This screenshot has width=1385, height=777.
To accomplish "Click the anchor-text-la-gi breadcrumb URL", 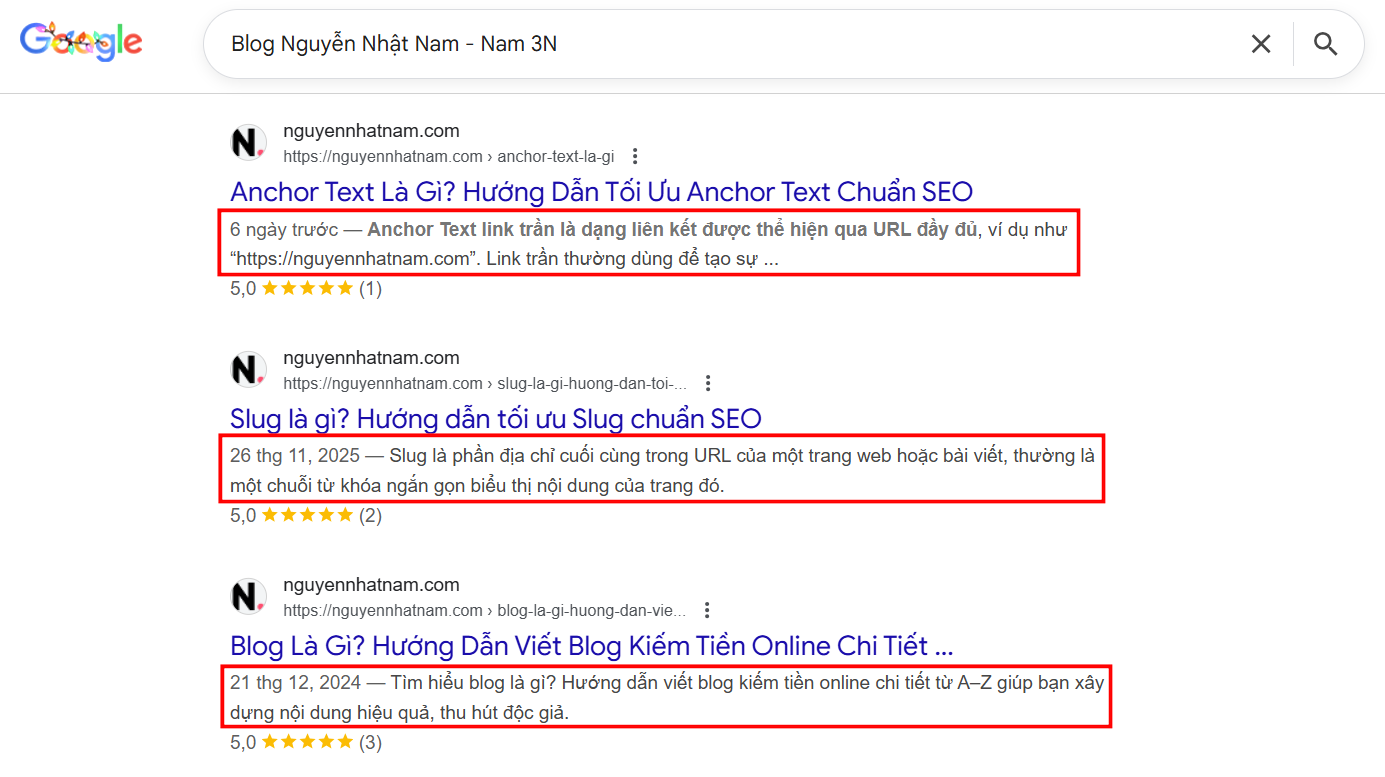I will [448, 156].
